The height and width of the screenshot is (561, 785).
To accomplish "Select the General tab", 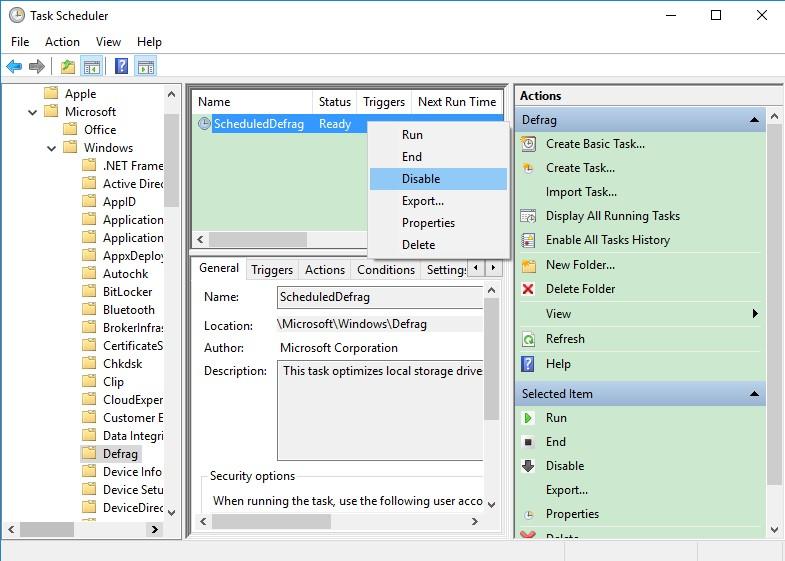I will tap(219, 268).
